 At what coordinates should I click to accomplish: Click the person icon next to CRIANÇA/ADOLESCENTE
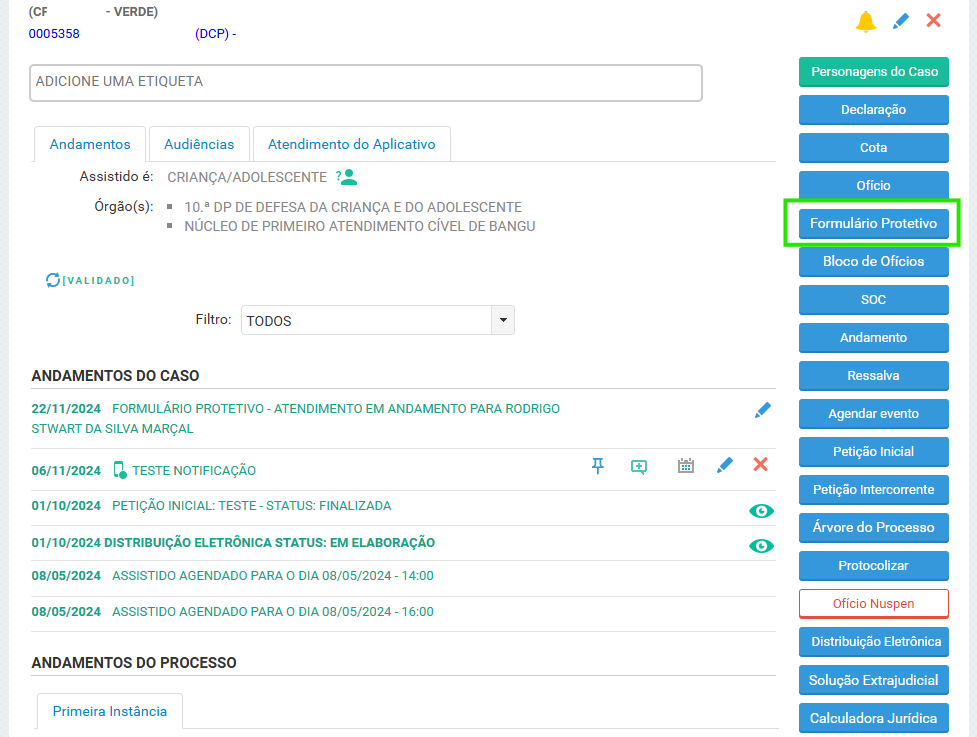pos(348,177)
